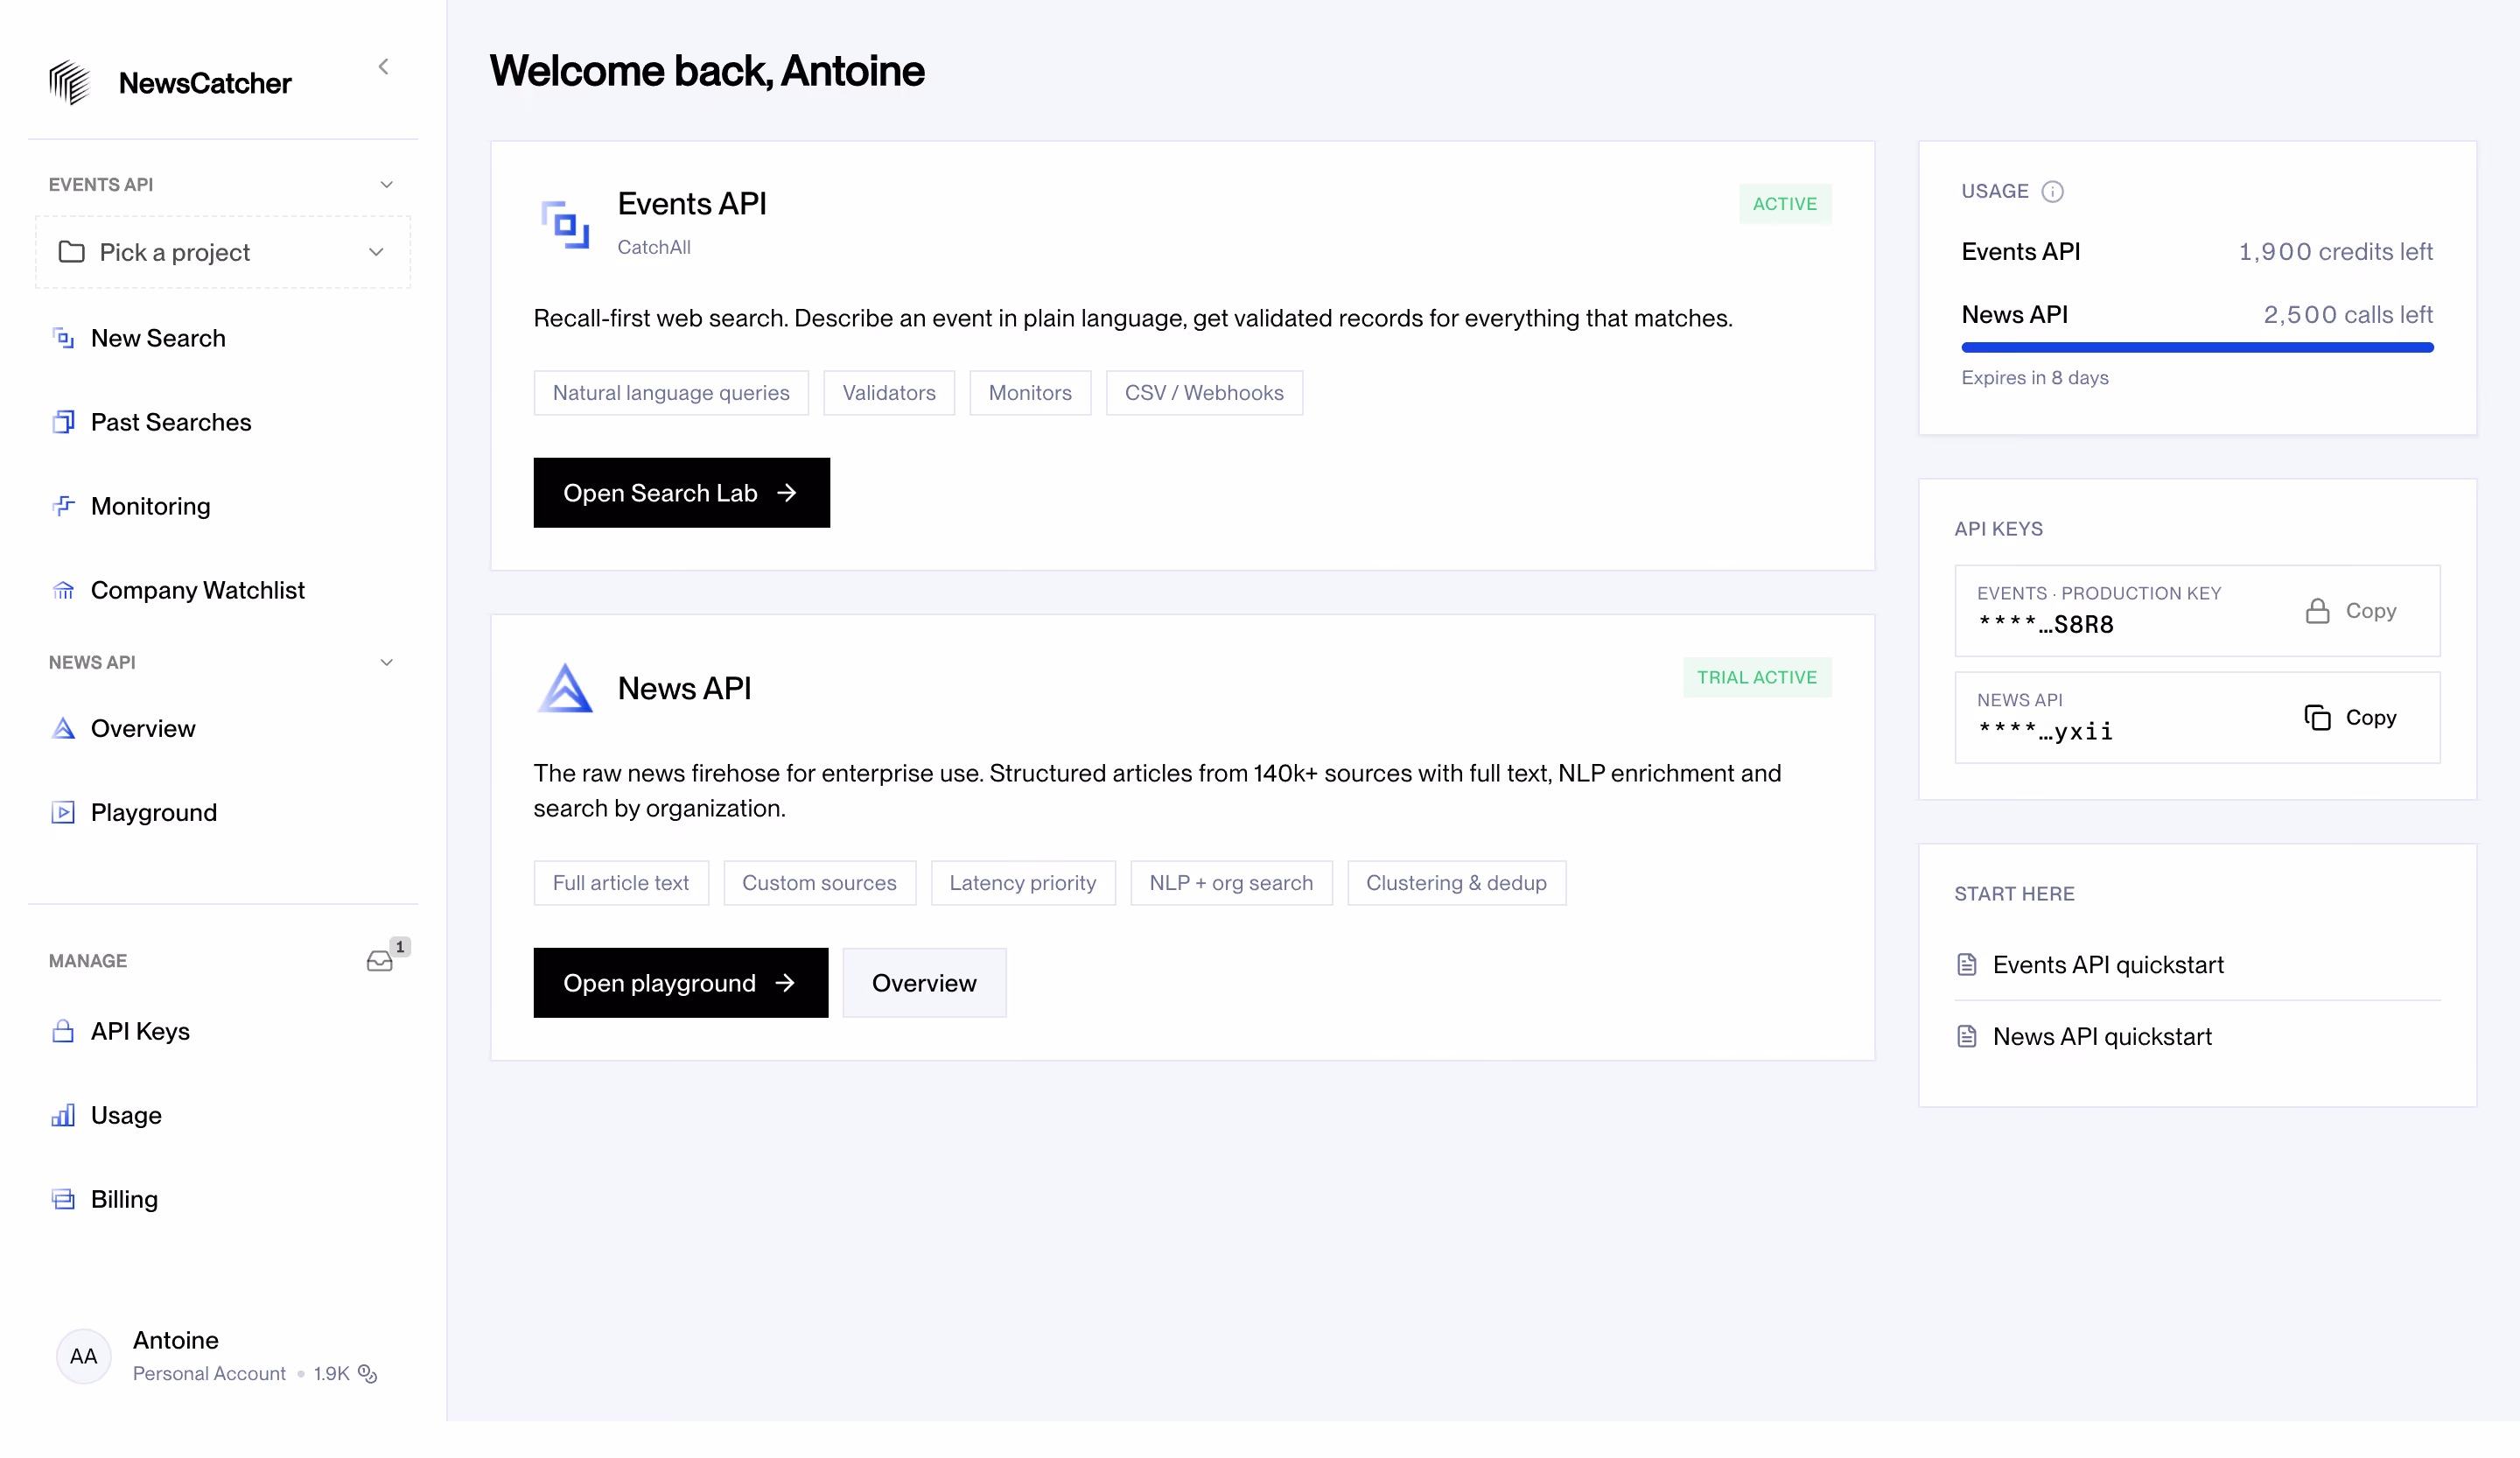Viewport: 2520px width, 1458px height.
Task: Click the Monitoring sidebar icon
Action: click(63, 506)
